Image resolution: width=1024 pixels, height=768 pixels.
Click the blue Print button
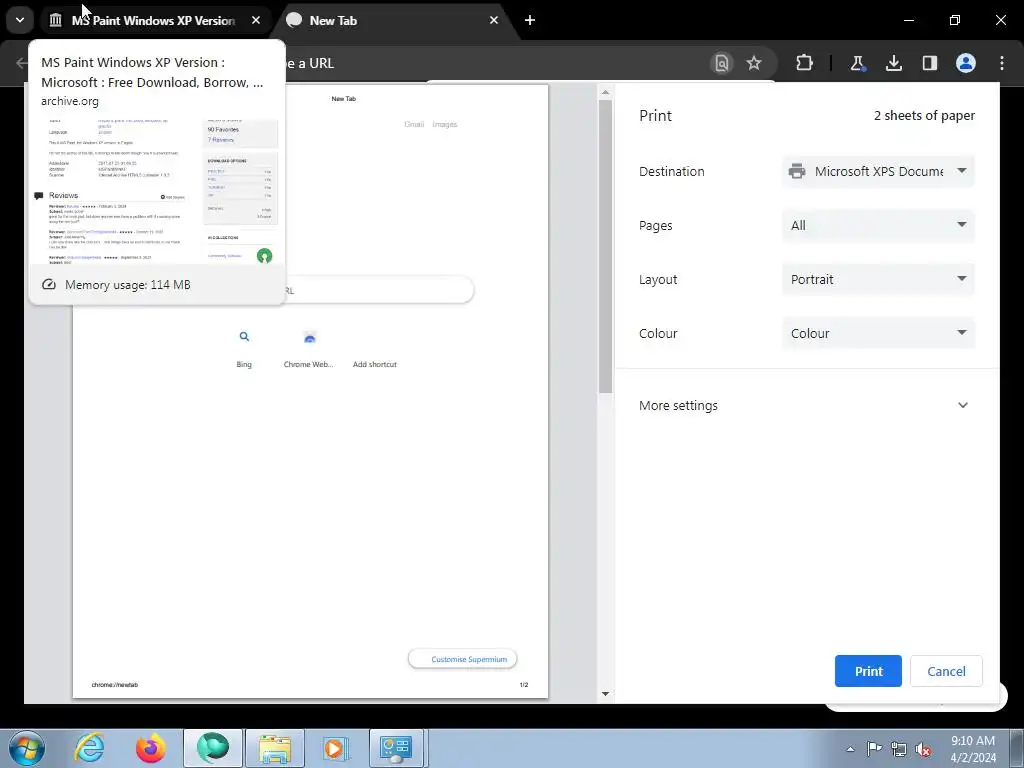(x=868, y=671)
